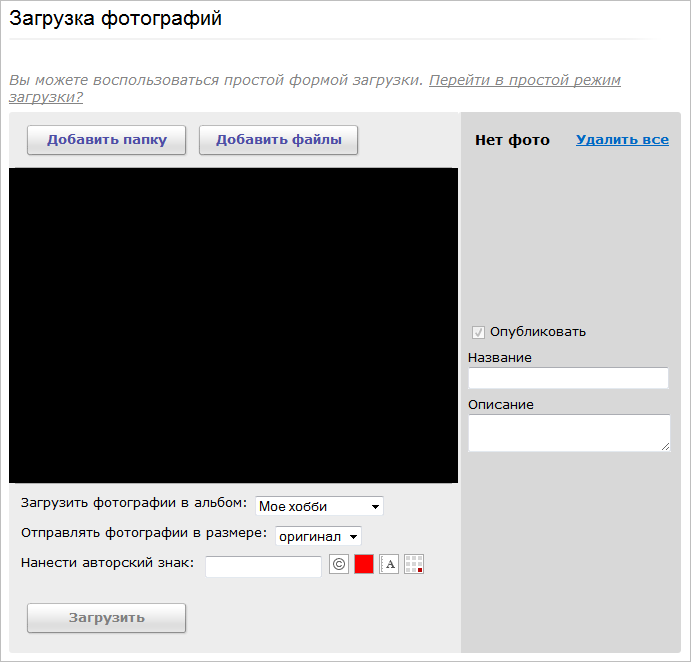Toggle the Опубликовать checkbox
Viewport: 691px width, 662px height.
478,332
